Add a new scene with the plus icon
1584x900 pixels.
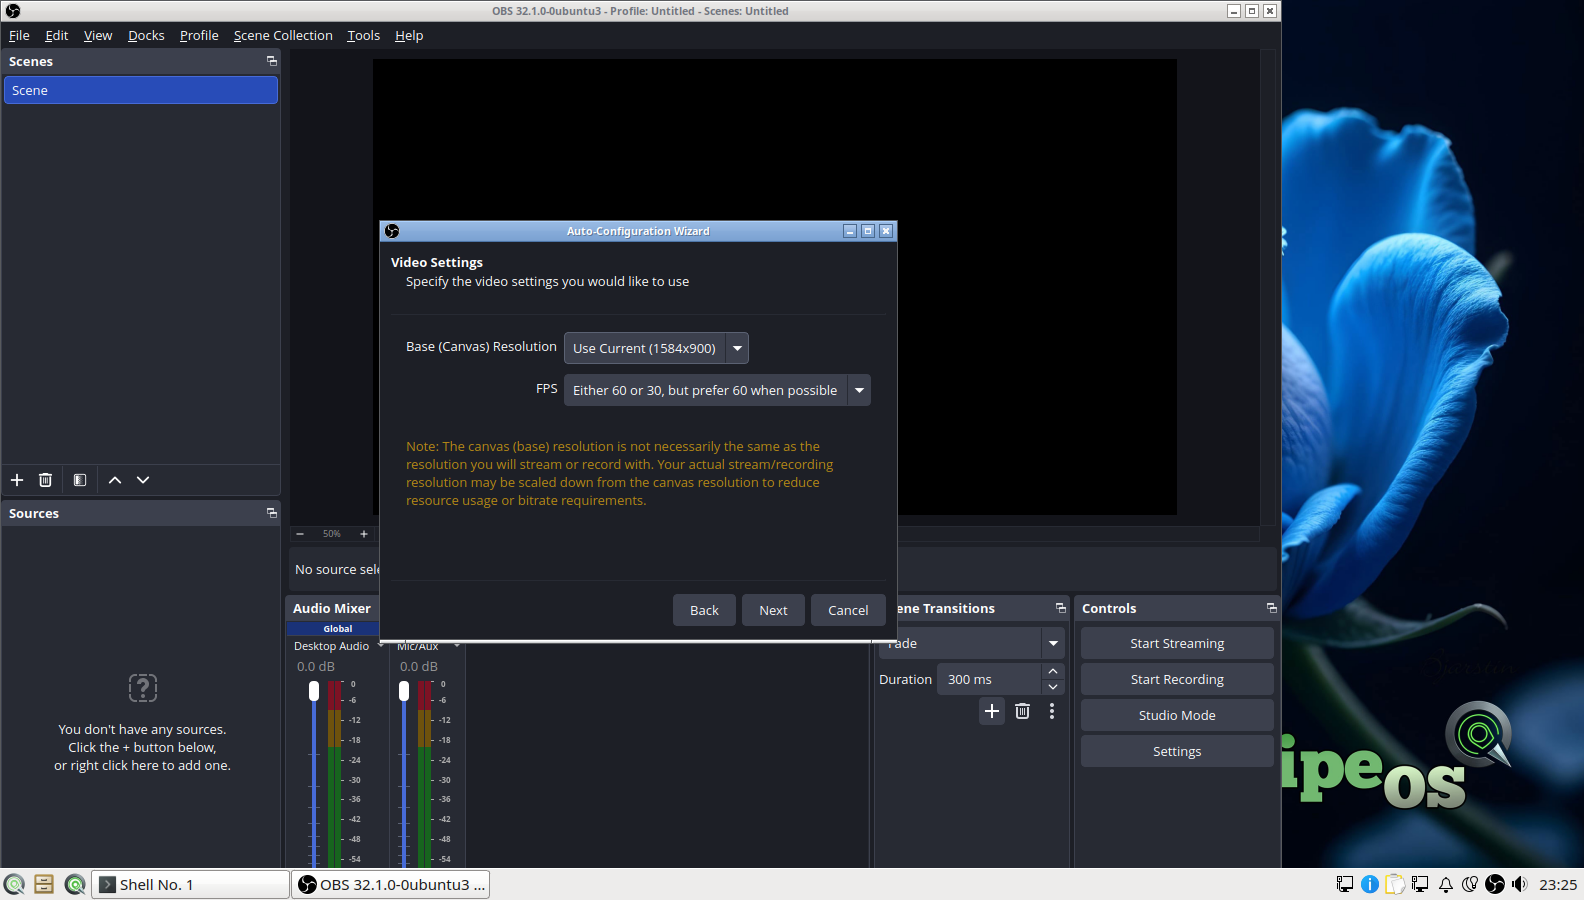(x=17, y=480)
